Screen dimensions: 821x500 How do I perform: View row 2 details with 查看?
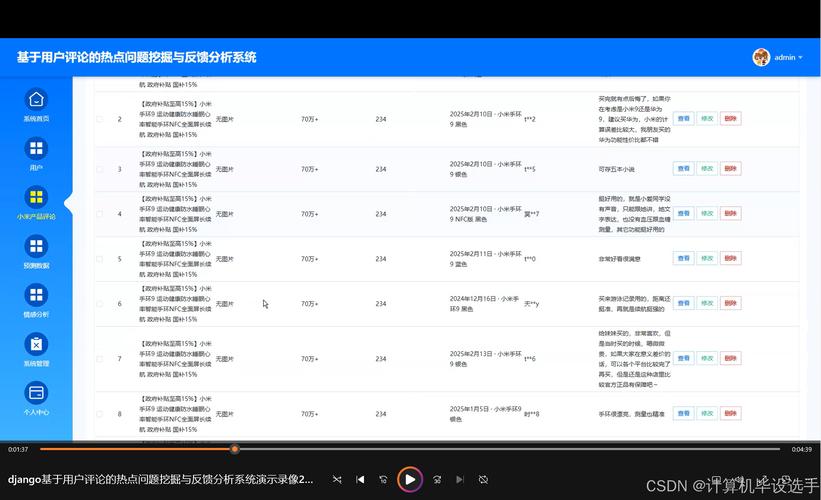point(683,119)
